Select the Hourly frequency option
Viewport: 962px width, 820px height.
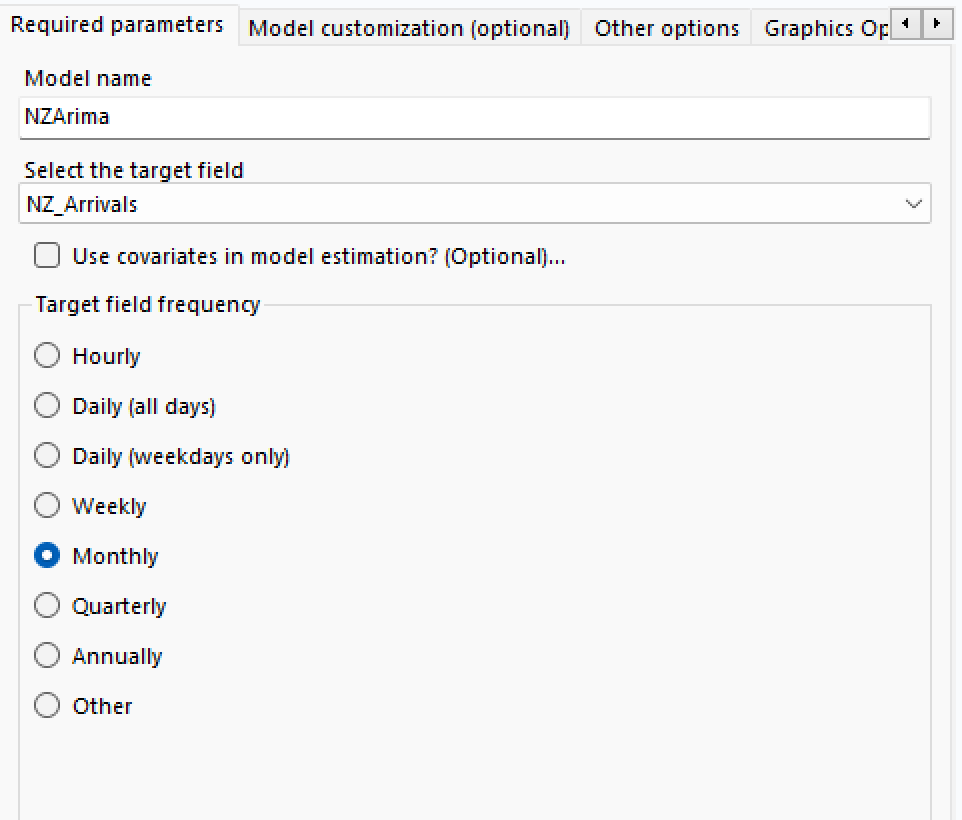pyautogui.click(x=47, y=356)
